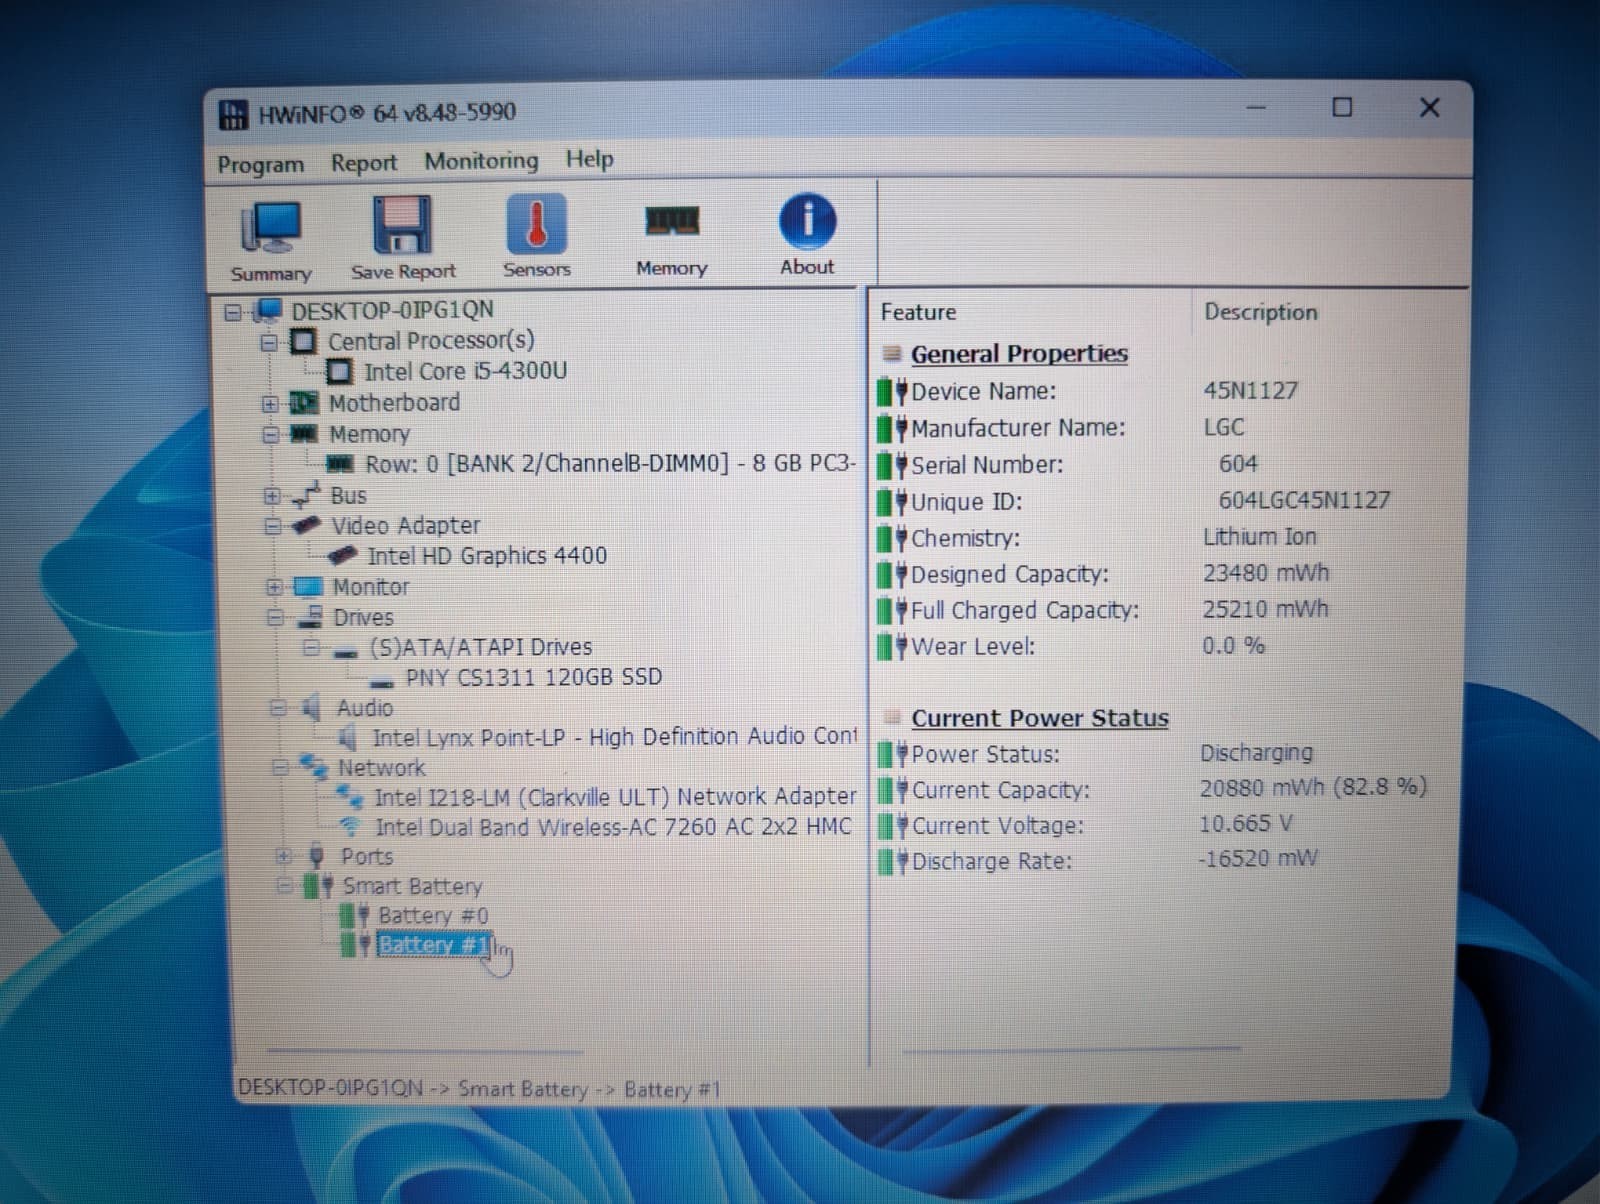The image size is (1600, 1204).
Task: Collapse the DESKTOP-0IPG1QN root node
Action: [232, 312]
